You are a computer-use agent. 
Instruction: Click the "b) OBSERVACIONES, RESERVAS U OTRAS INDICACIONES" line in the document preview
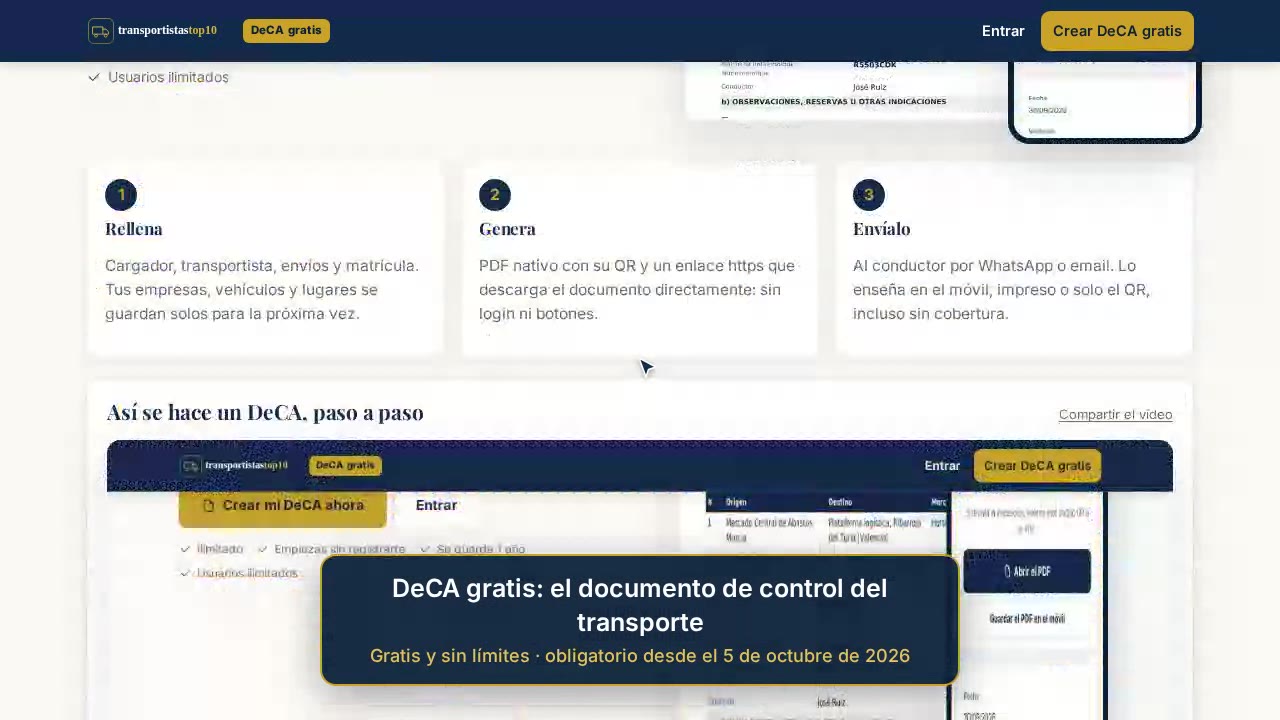(834, 102)
